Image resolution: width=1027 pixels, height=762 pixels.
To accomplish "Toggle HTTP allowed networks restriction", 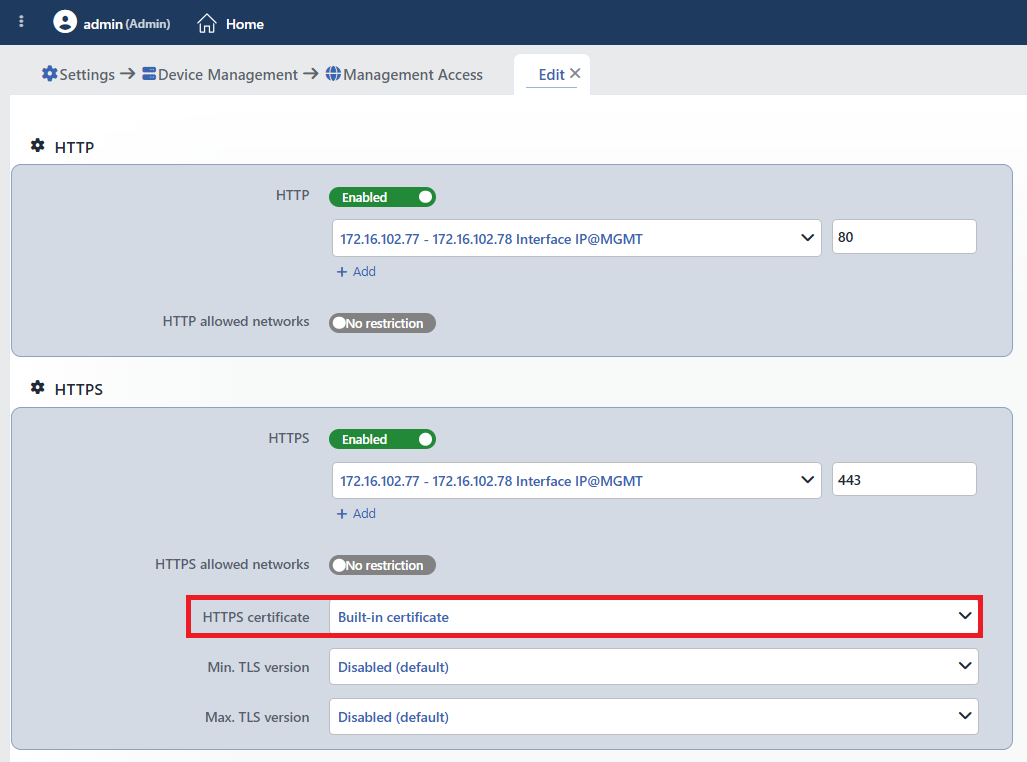I will (x=383, y=323).
